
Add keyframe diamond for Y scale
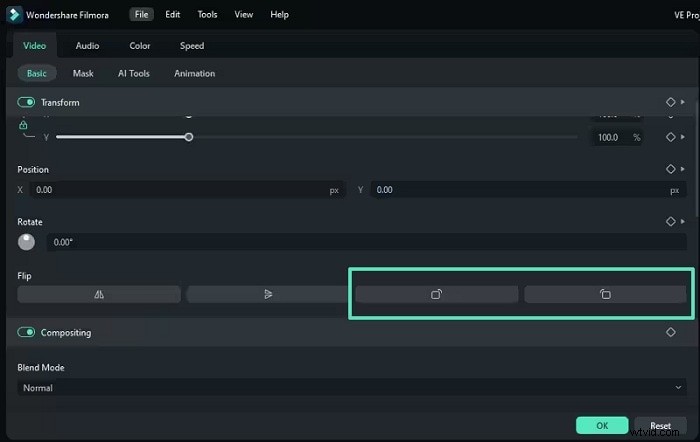coord(671,137)
